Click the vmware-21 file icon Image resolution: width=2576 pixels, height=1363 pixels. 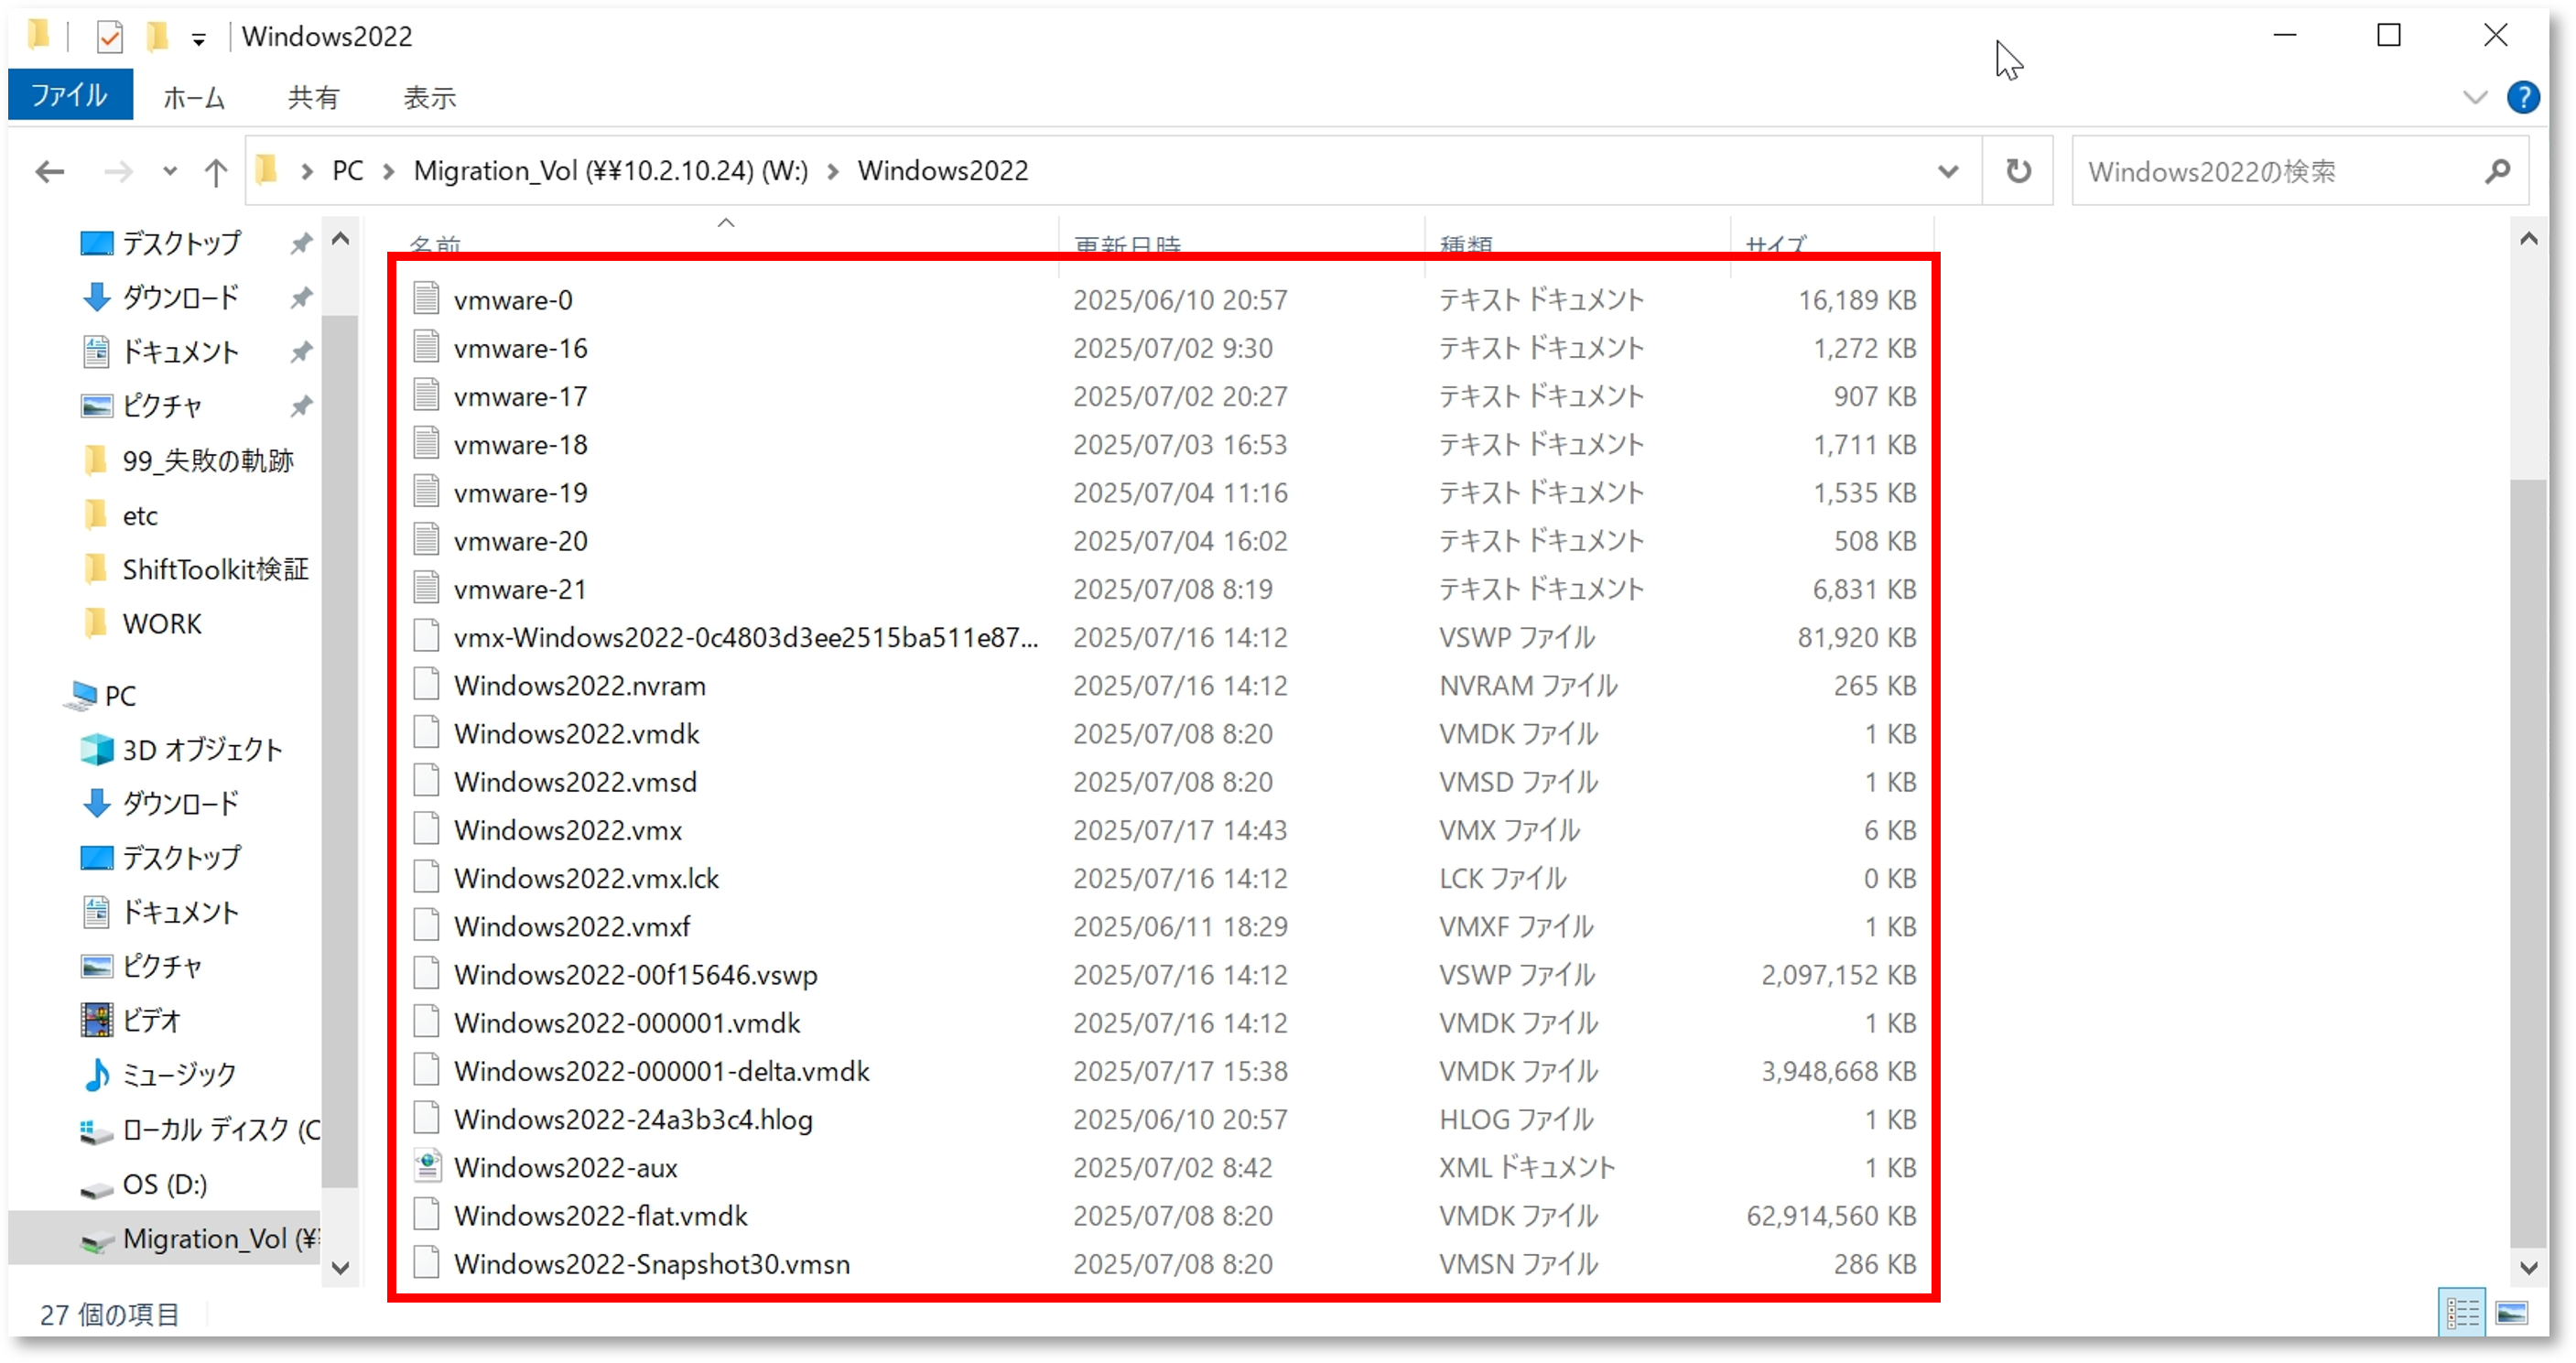tap(427, 587)
